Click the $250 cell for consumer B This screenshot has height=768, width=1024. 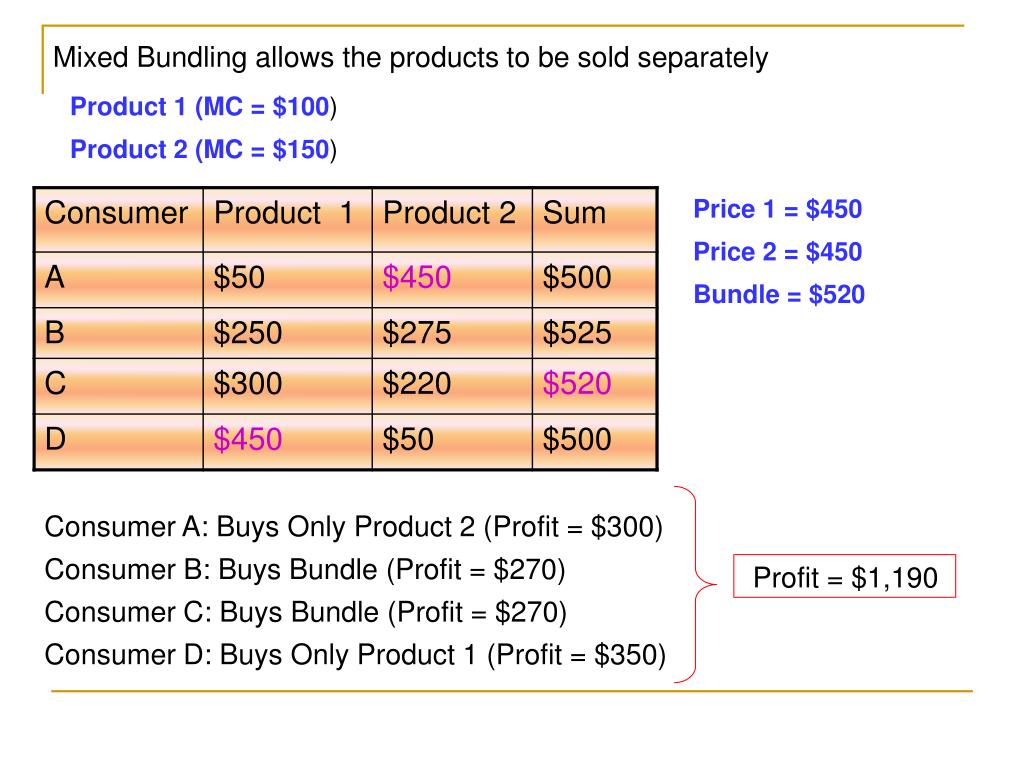248,333
